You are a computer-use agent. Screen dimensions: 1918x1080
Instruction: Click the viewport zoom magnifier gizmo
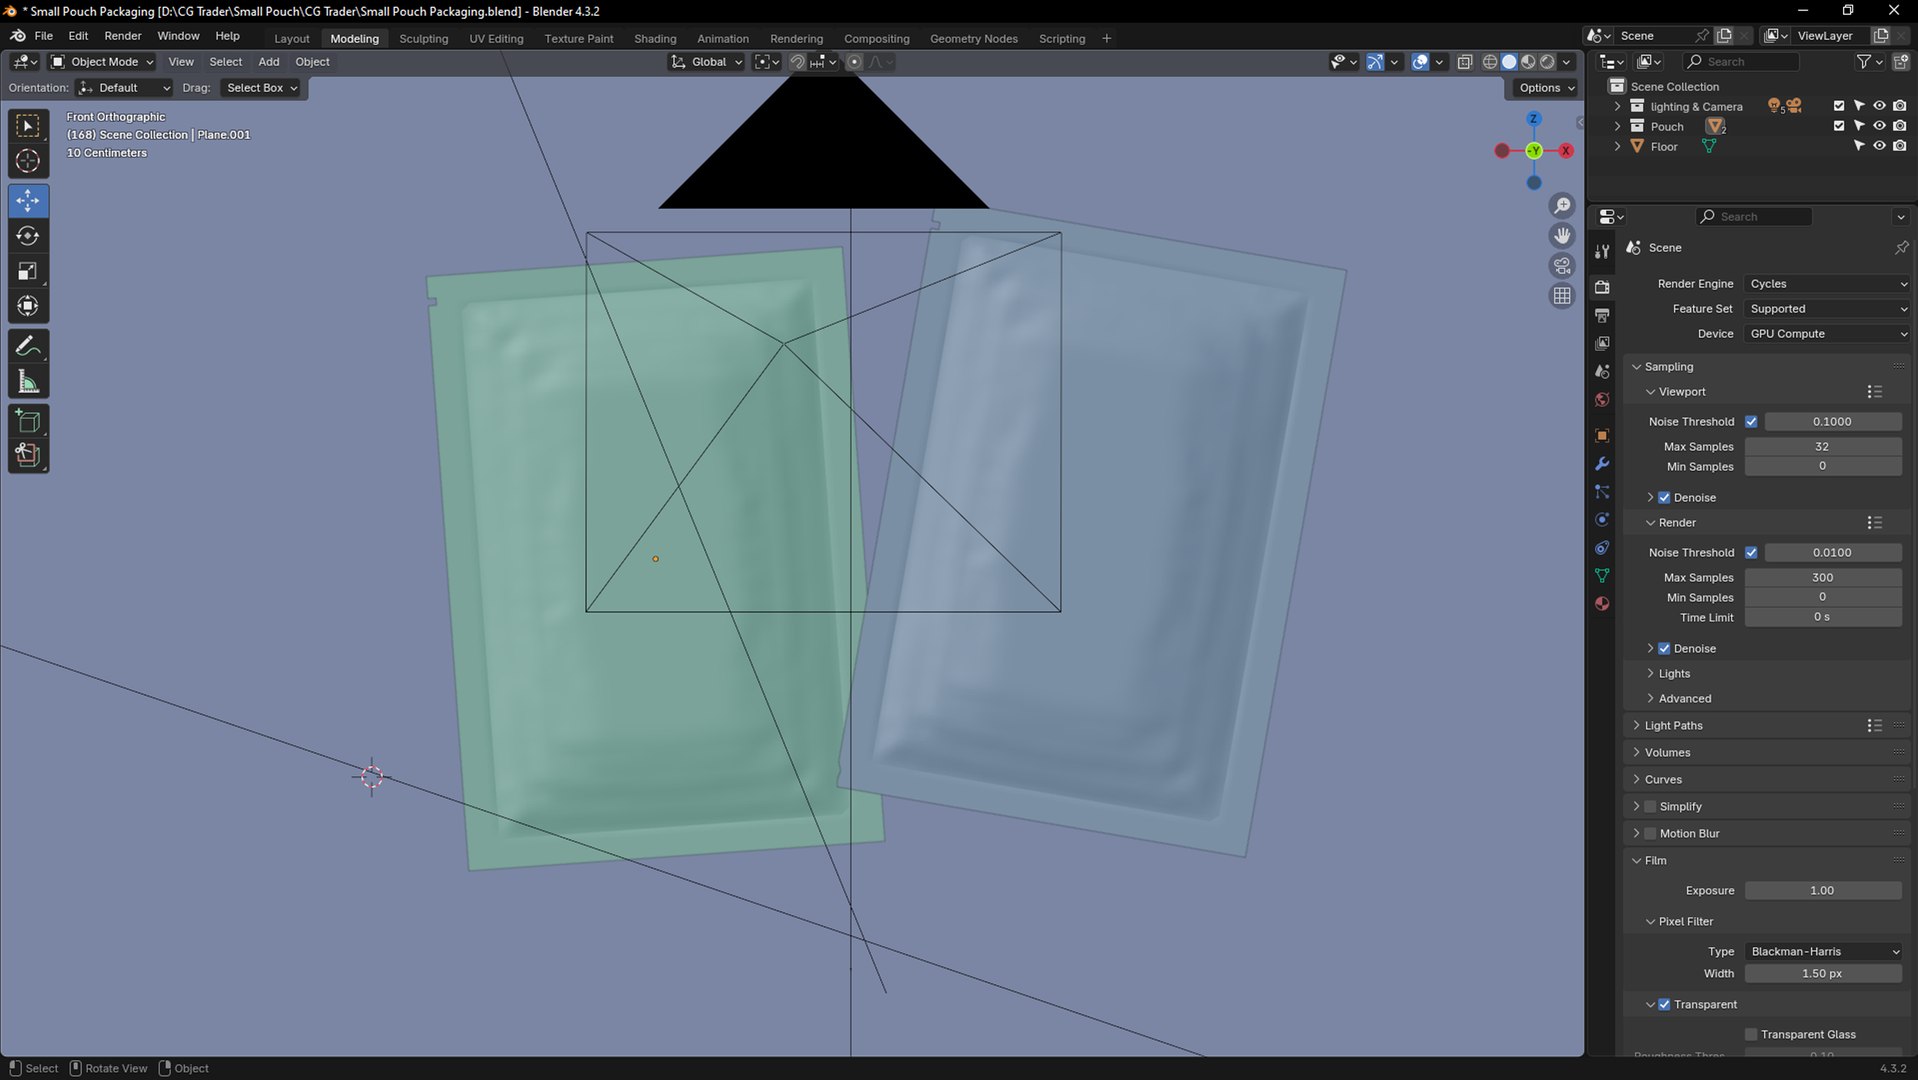click(x=1562, y=206)
